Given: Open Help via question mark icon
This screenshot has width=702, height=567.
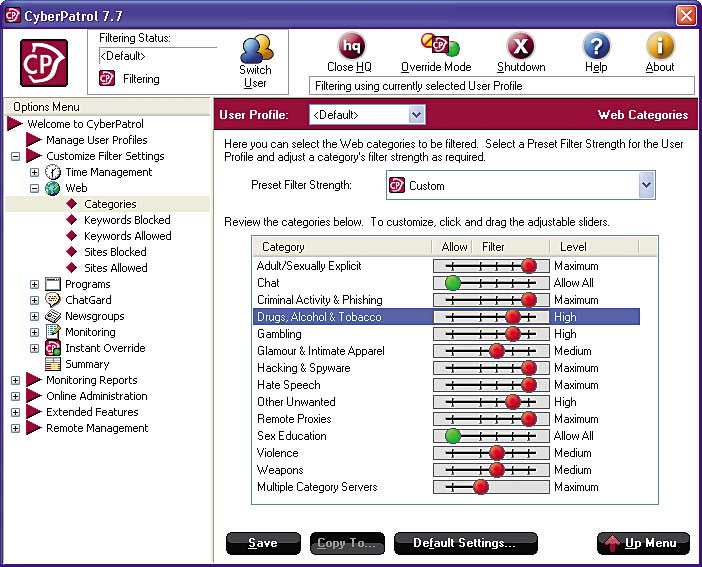Looking at the screenshot, I should (x=596, y=46).
